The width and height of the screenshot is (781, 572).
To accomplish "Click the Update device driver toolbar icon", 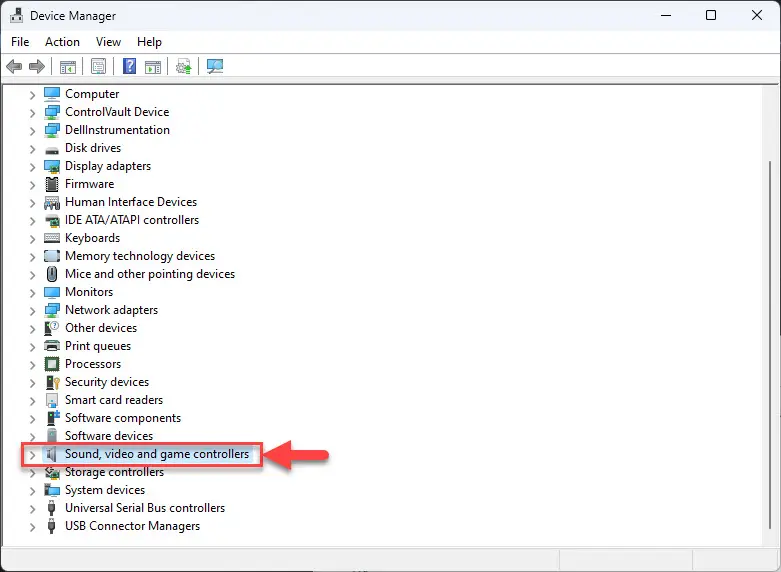I will [x=184, y=66].
